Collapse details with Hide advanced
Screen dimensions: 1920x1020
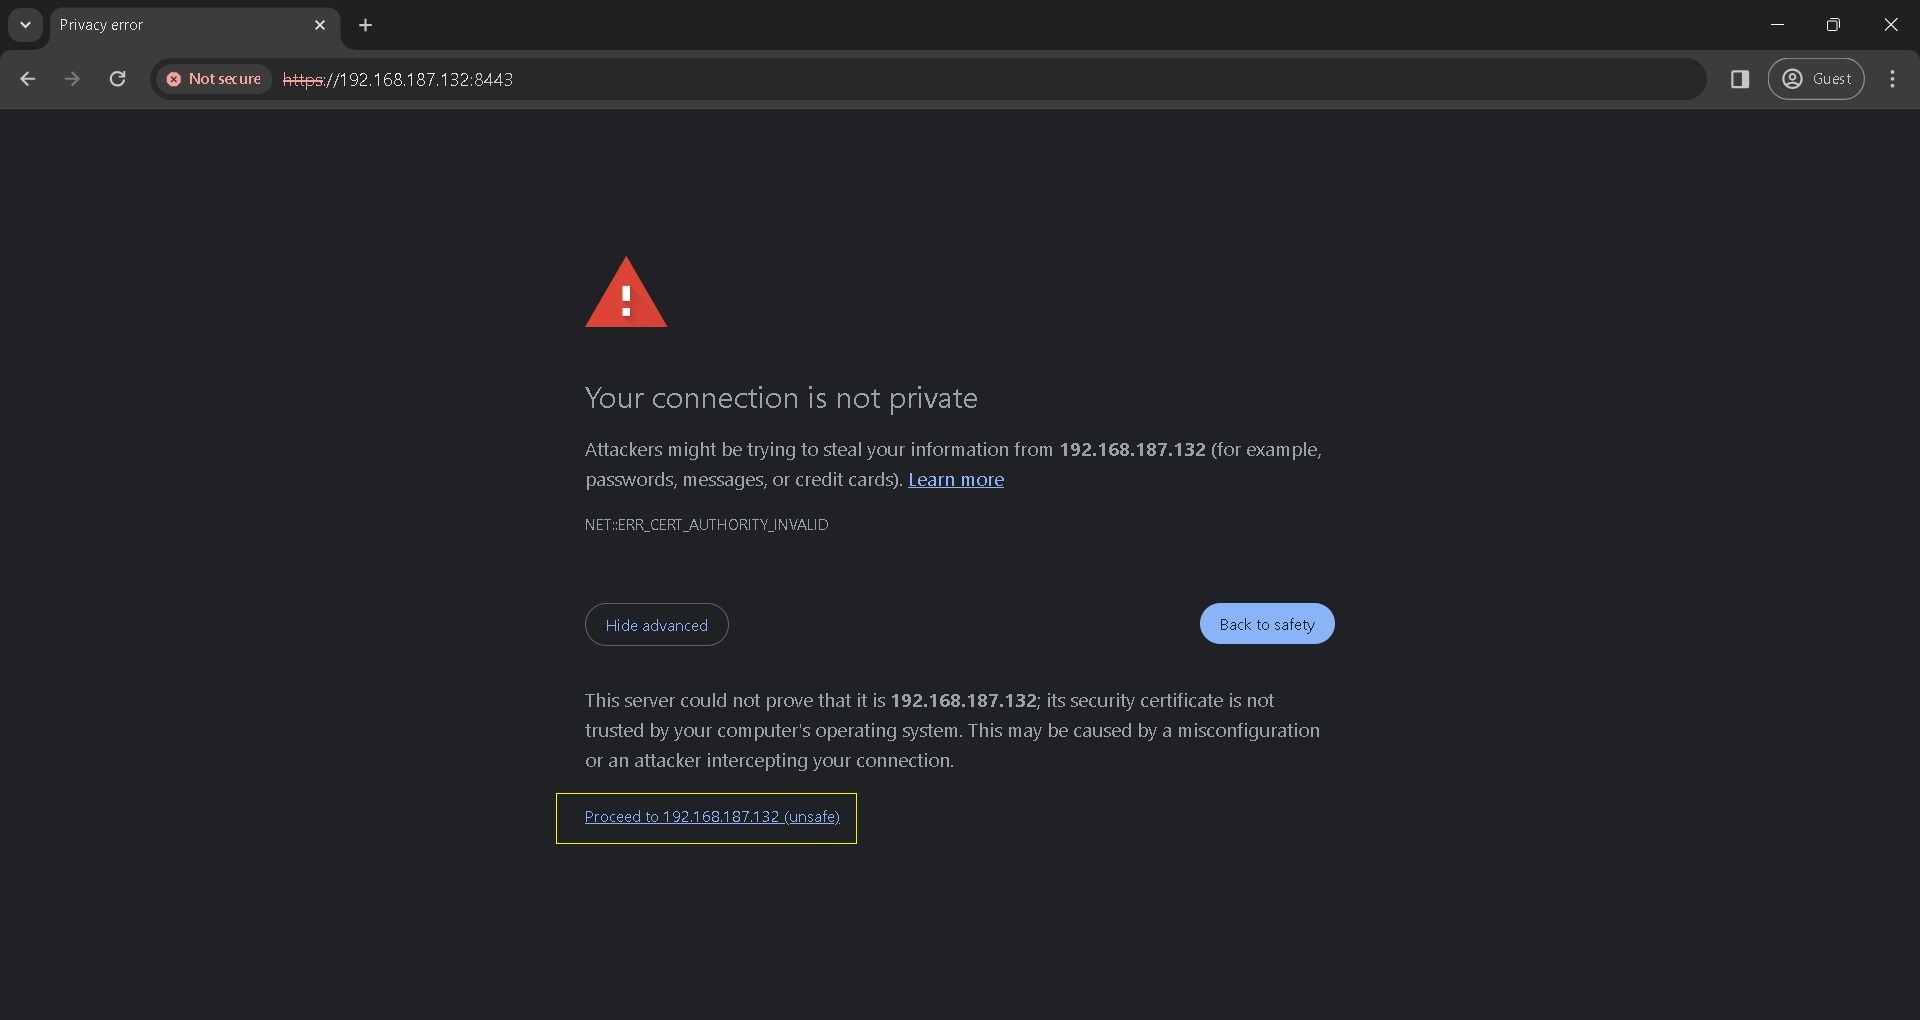(656, 625)
